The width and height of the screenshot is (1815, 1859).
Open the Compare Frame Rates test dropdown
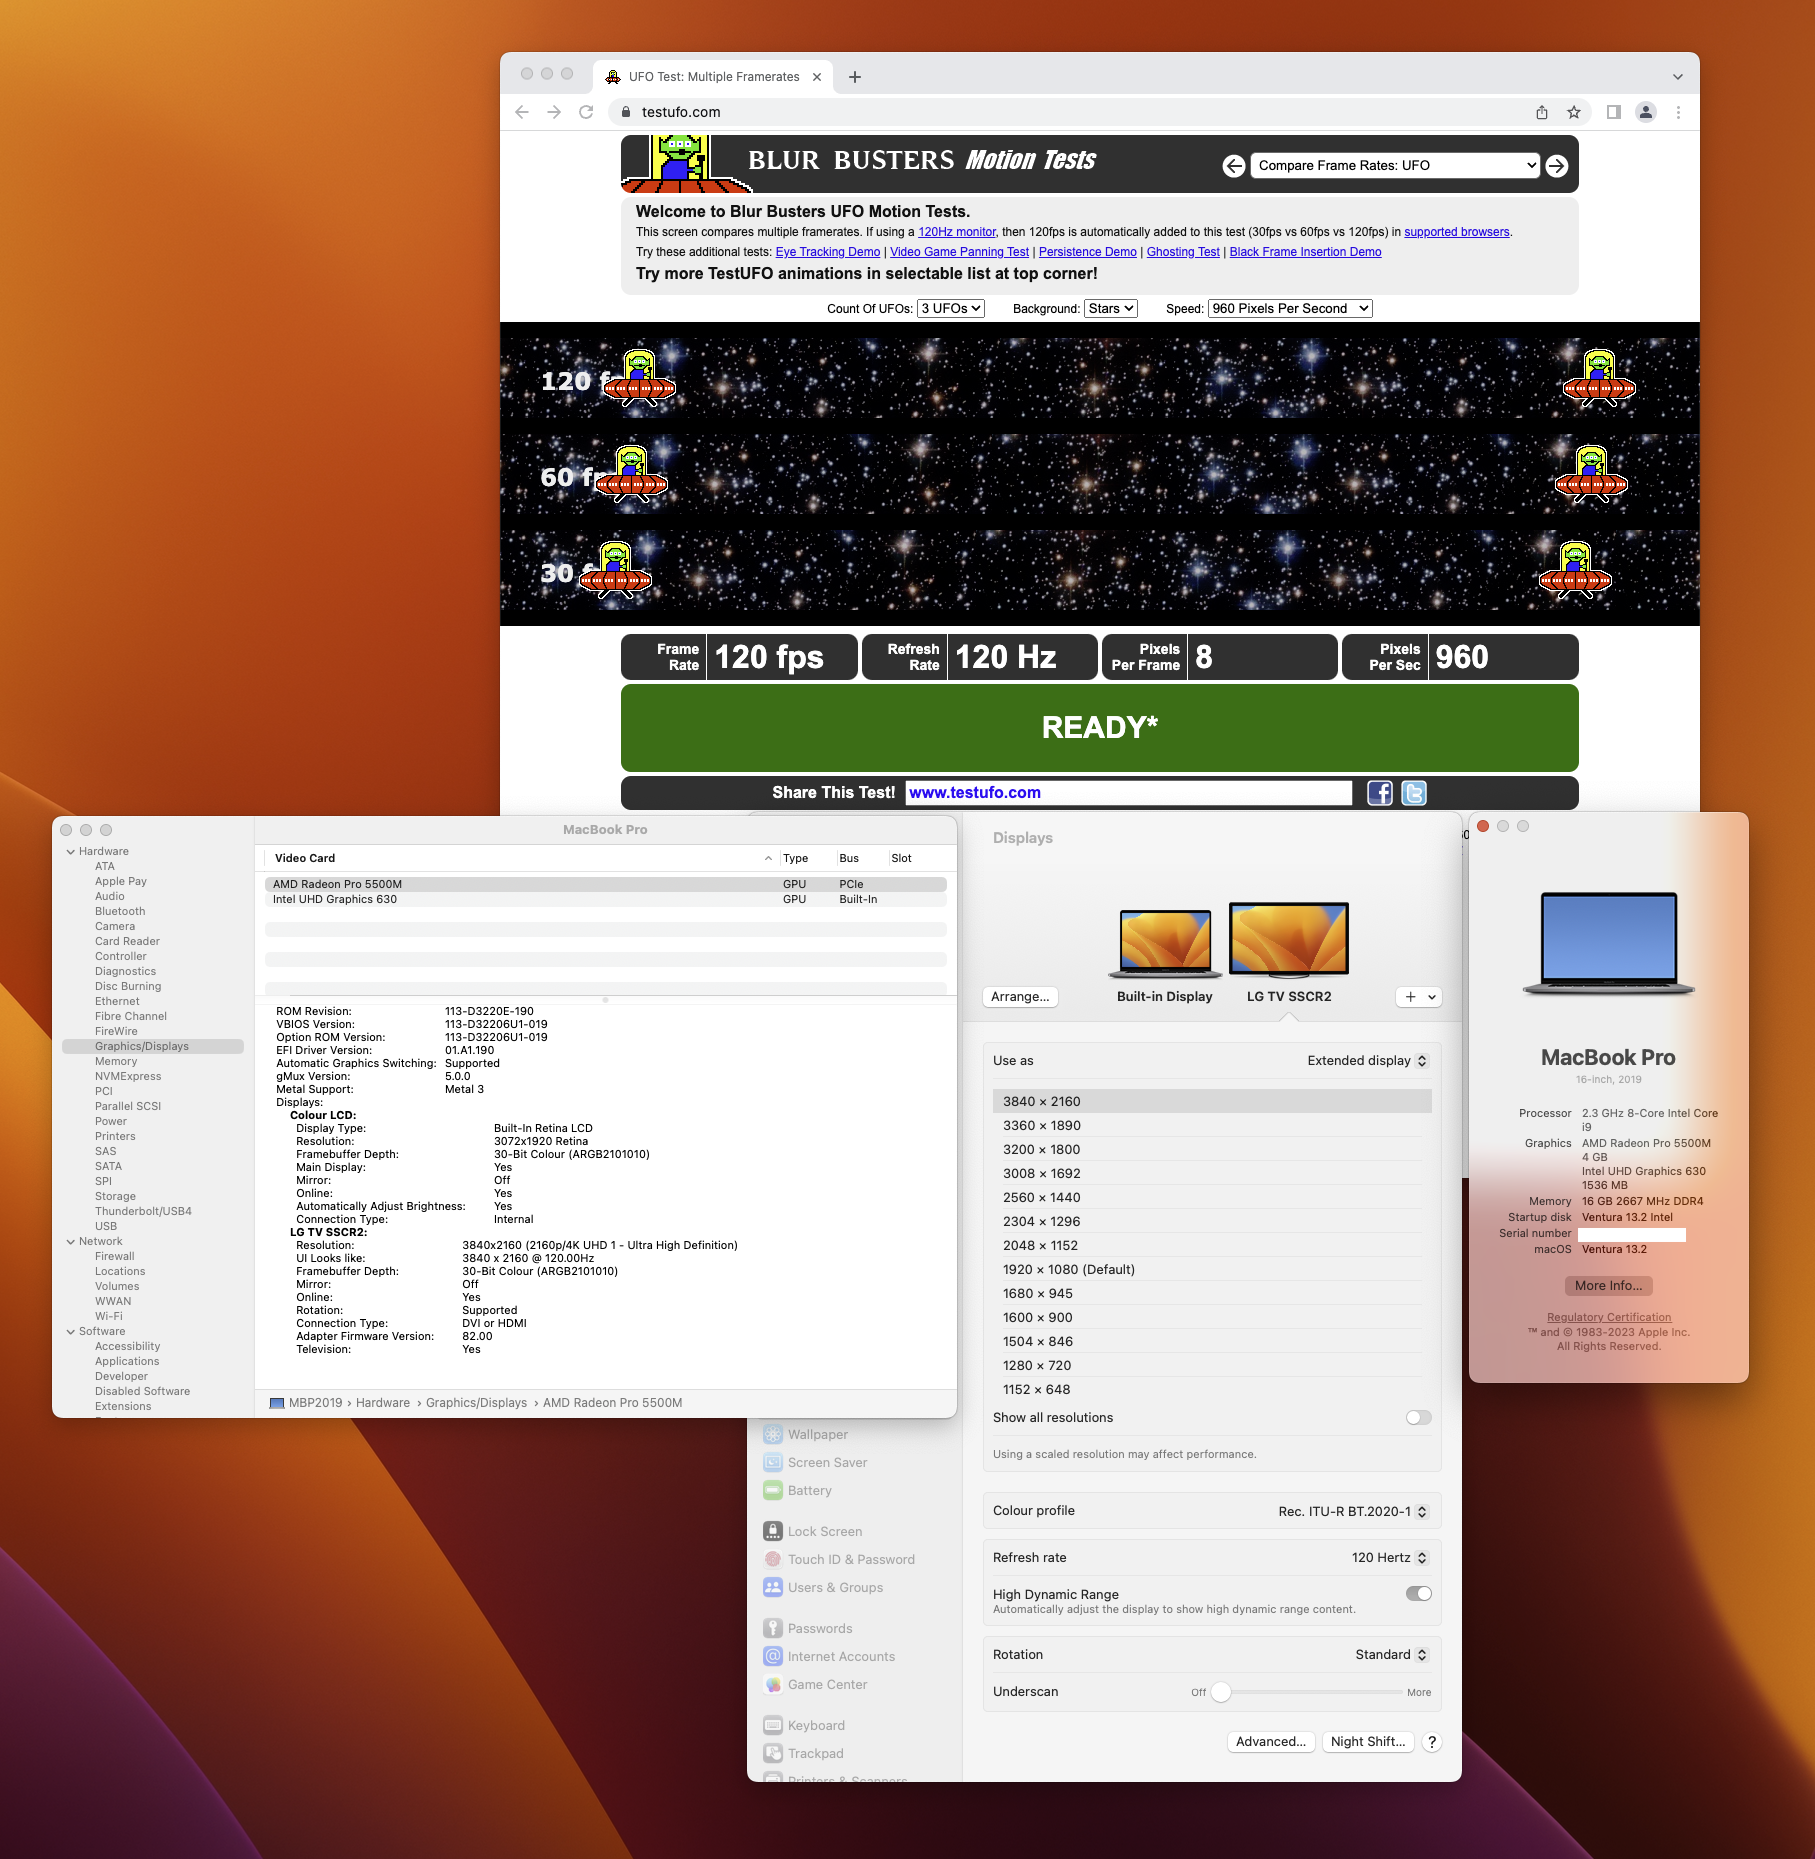click(1396, 166)
